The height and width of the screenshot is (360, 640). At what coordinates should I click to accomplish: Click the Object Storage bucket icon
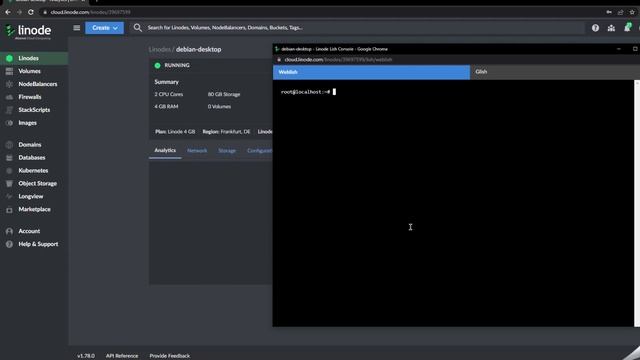9,184
